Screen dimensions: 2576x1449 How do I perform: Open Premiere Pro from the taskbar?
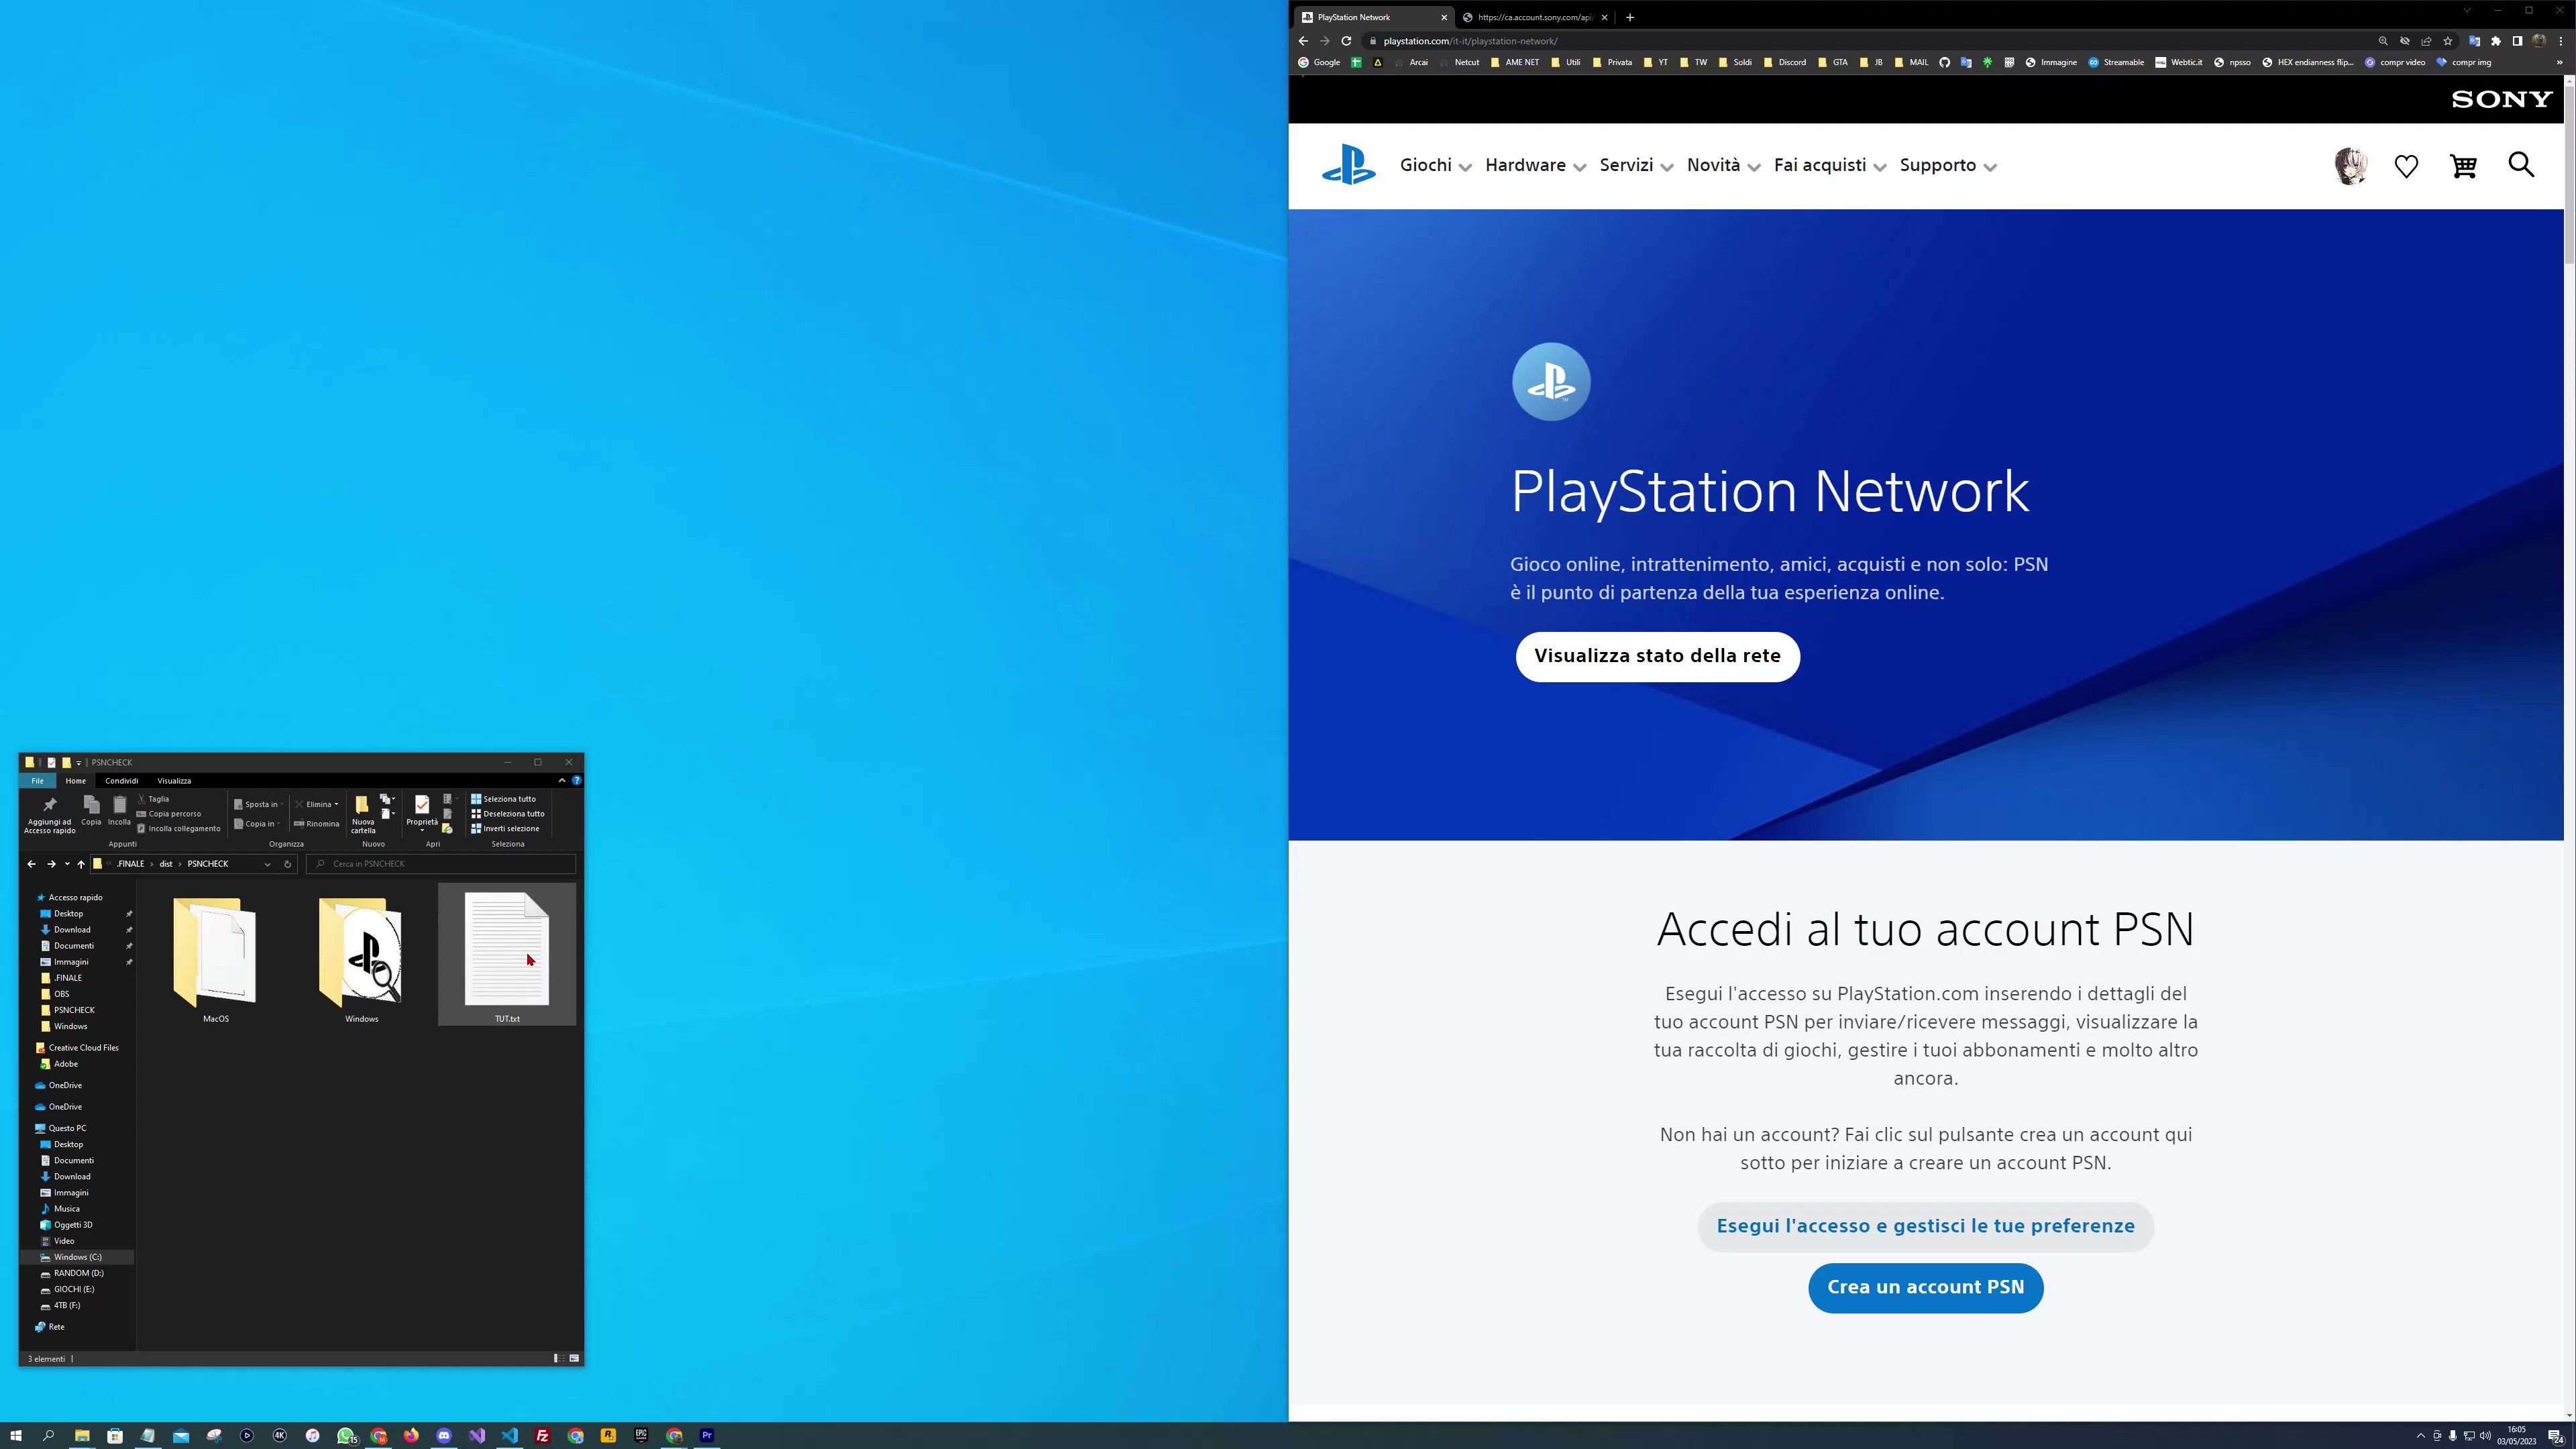[x=707, y=1435]
